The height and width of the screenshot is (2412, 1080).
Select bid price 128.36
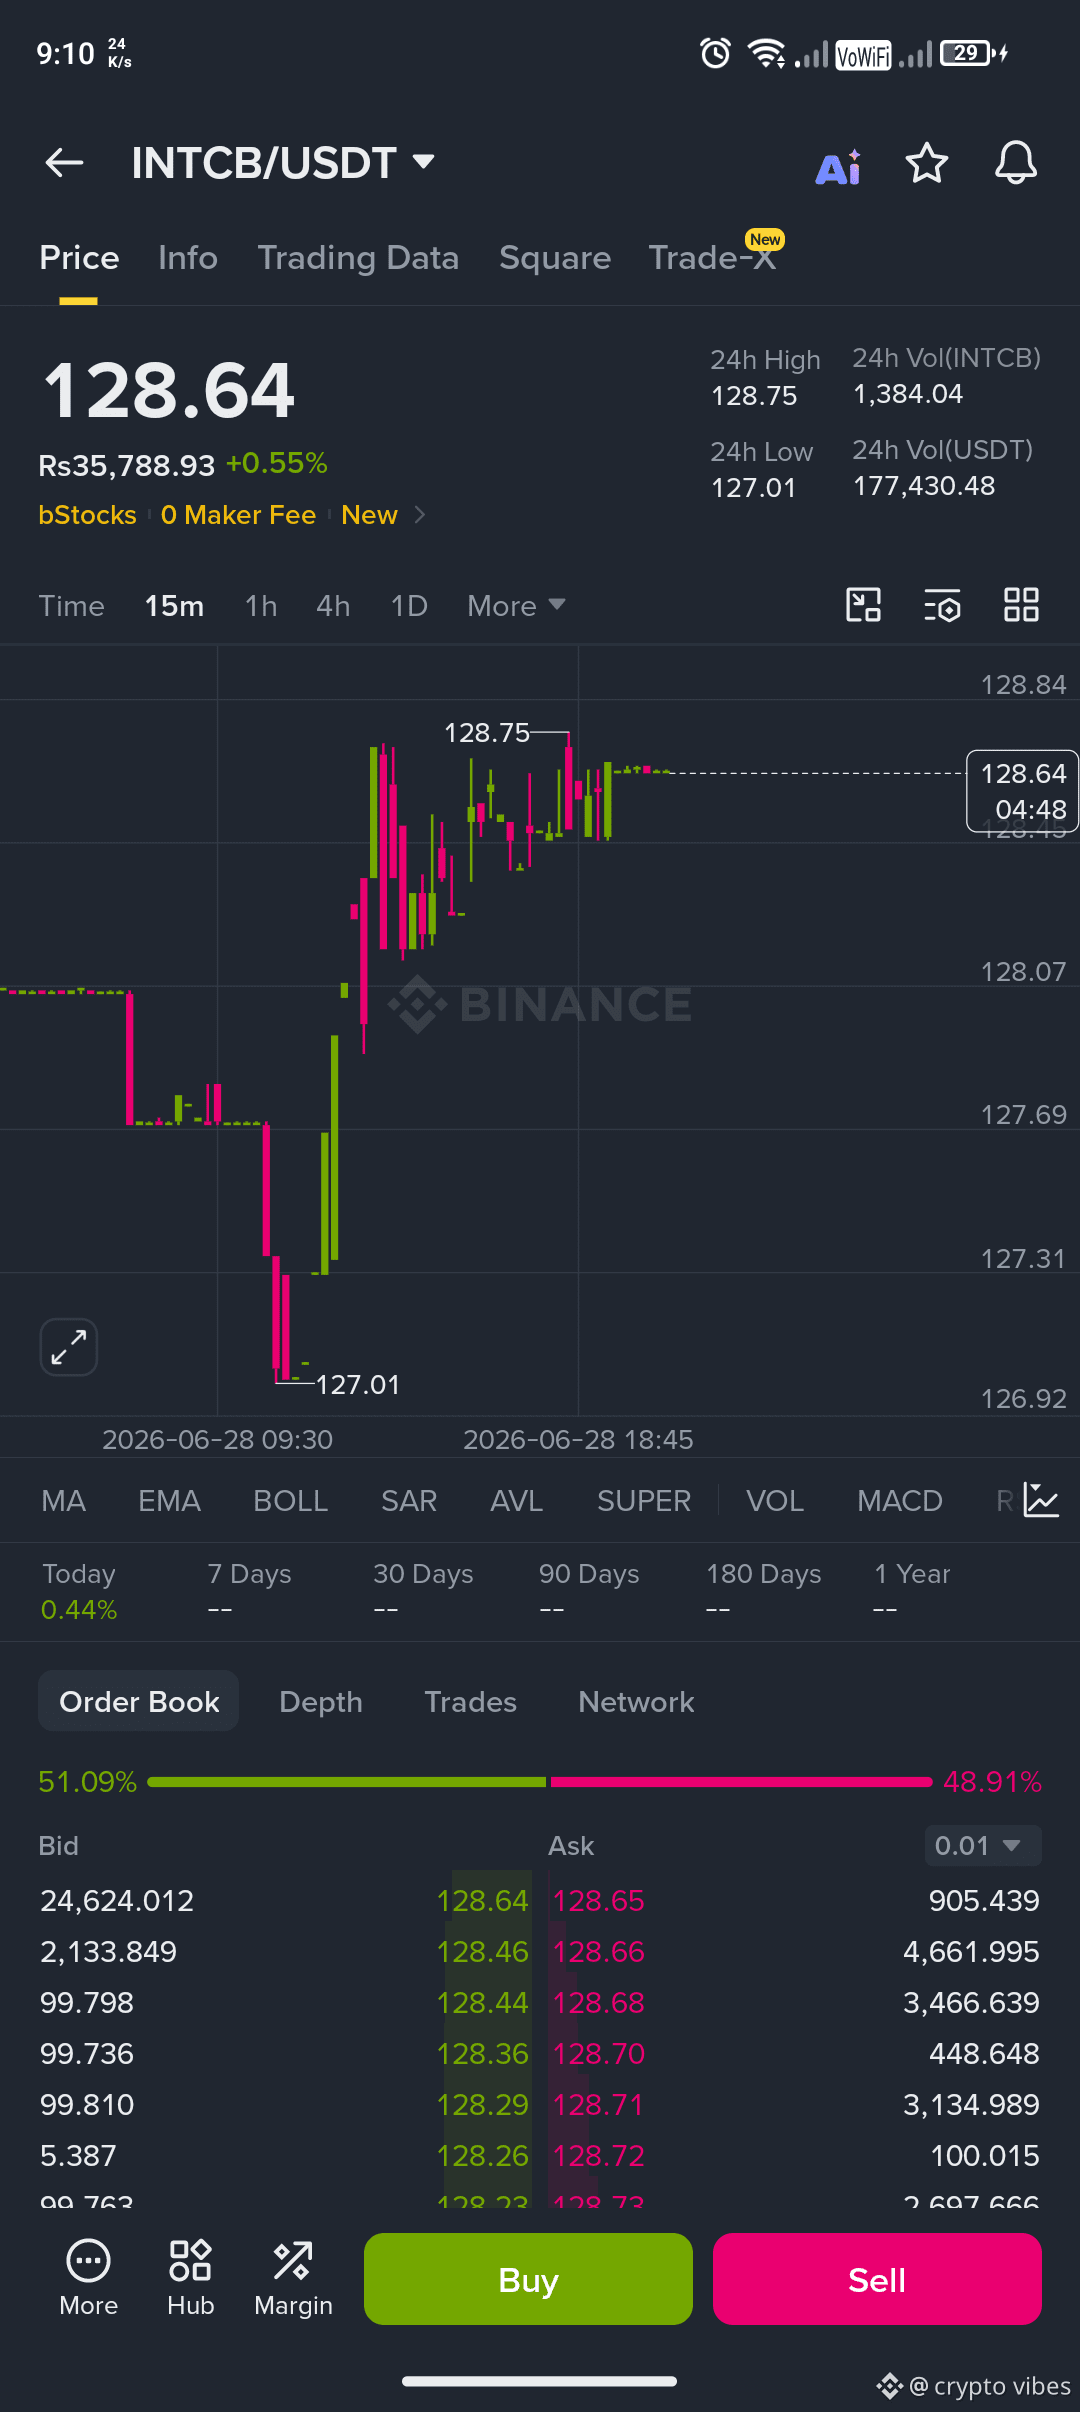click(x=482, y=2053)
